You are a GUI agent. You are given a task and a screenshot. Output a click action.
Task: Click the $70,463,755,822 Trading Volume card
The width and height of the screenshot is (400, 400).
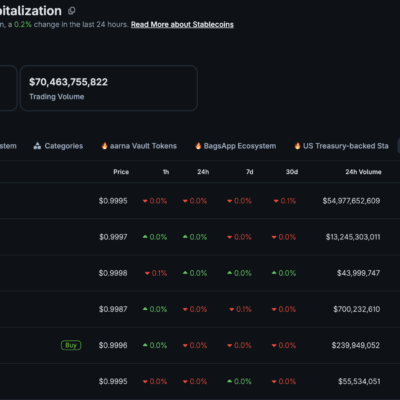click(109, 88)
